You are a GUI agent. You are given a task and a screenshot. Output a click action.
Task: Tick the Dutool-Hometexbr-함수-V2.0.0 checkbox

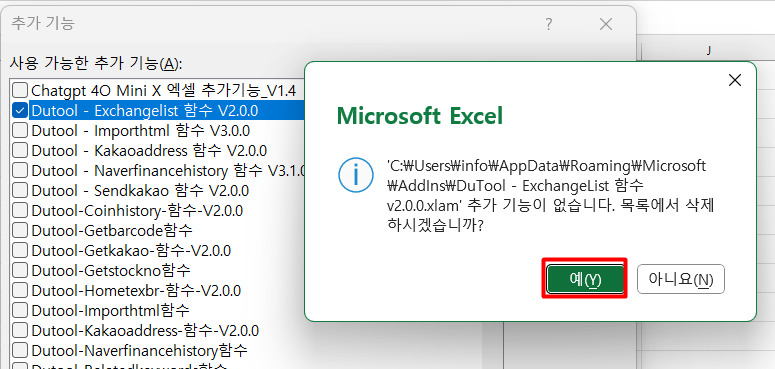(20, 290)
